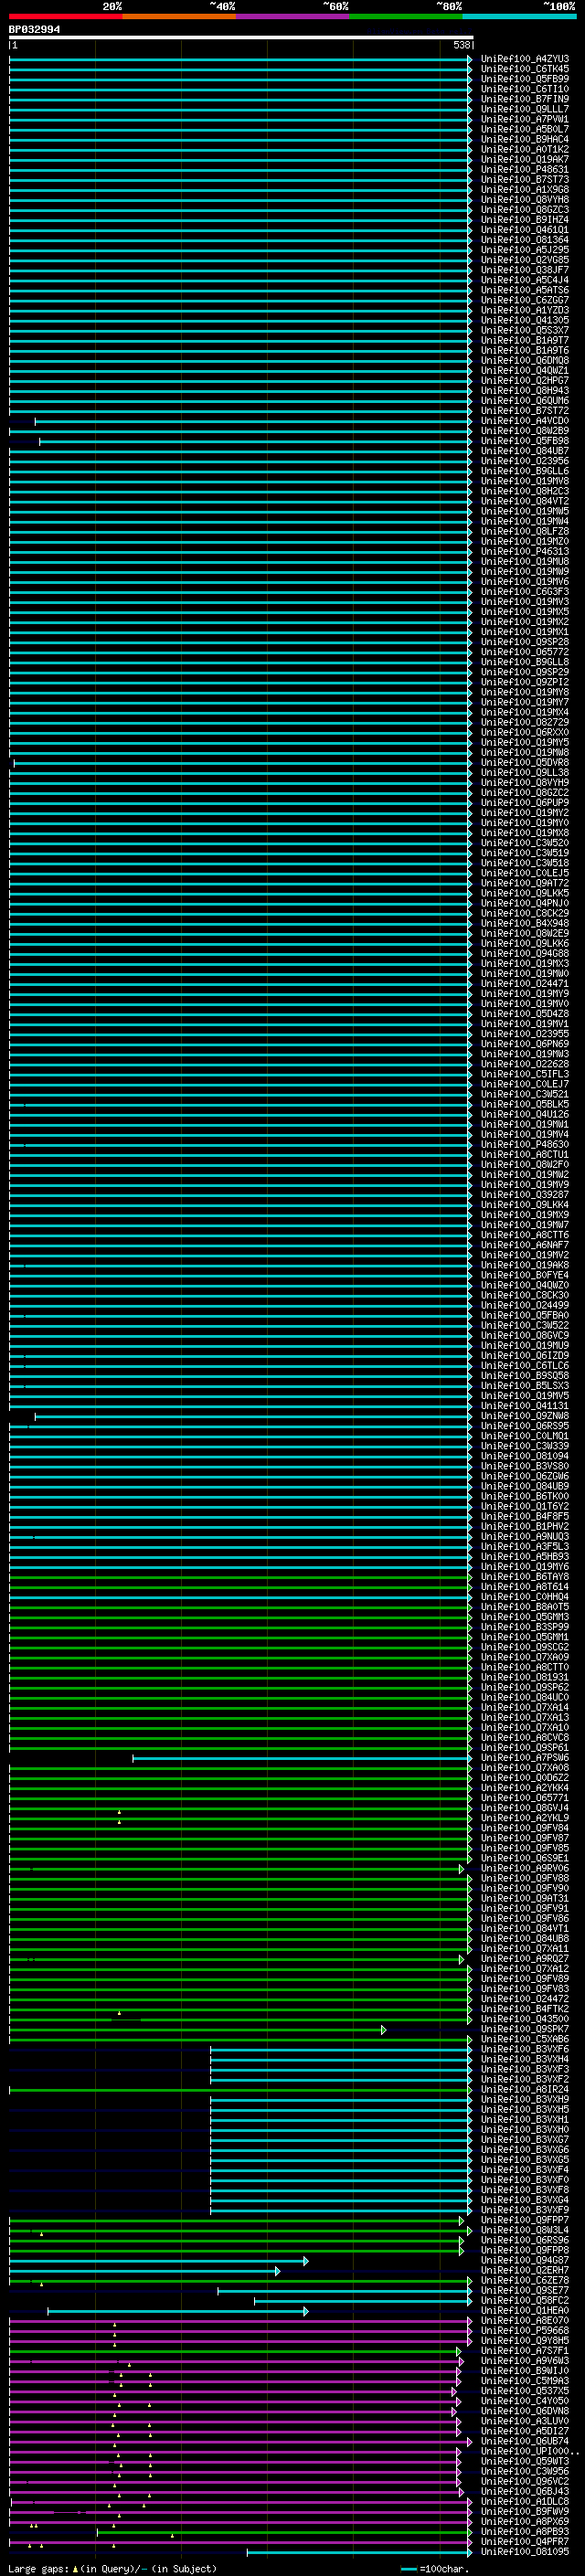Click the orange ~40% identity legend bar
The image size is (585, 2576).
click(179, 16)
